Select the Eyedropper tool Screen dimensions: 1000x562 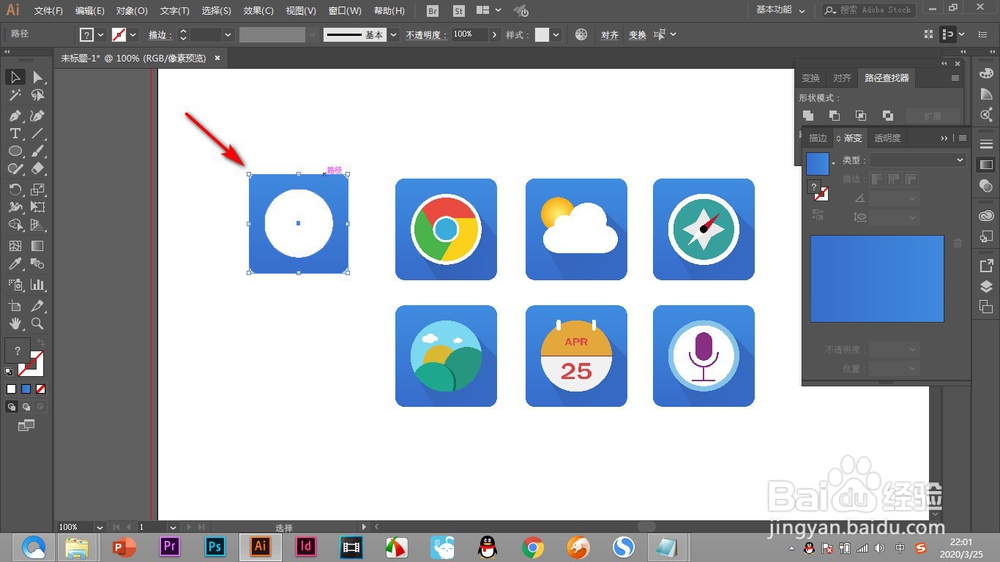15,264
